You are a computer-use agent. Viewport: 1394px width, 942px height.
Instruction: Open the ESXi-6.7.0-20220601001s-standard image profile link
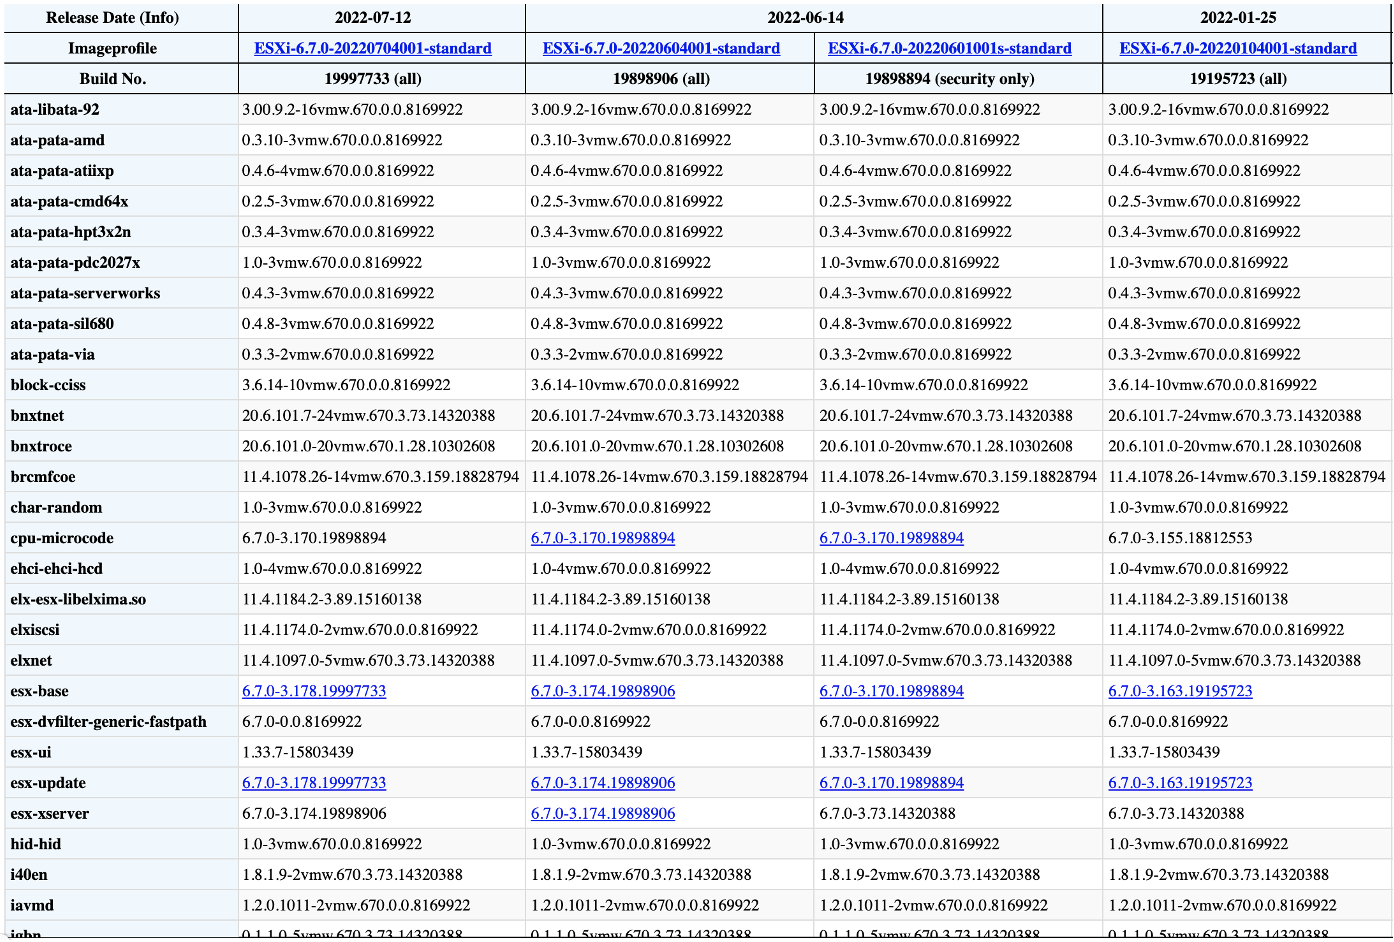(950, 48)
